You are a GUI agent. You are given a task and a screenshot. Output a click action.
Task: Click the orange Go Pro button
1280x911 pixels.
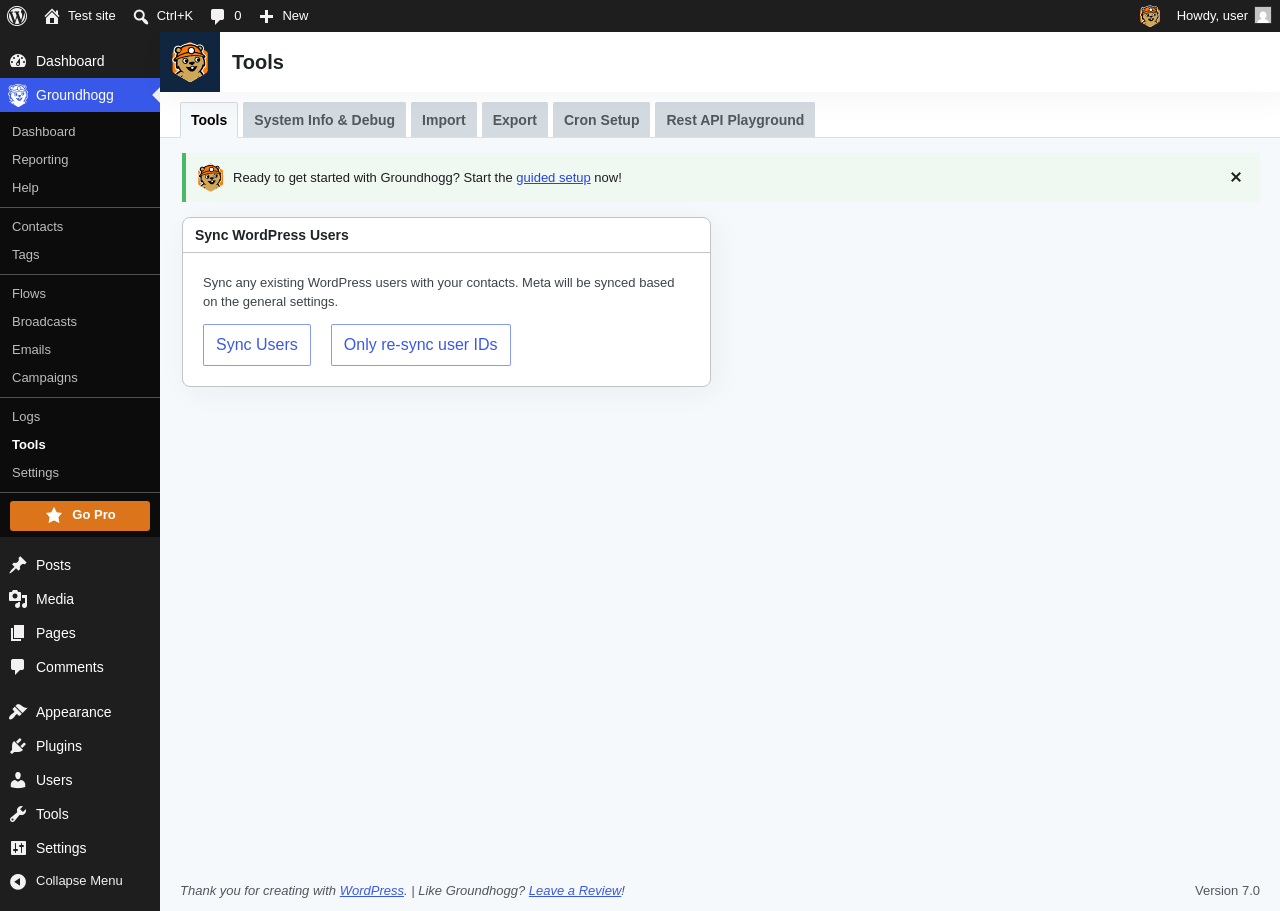click(80, 516)
